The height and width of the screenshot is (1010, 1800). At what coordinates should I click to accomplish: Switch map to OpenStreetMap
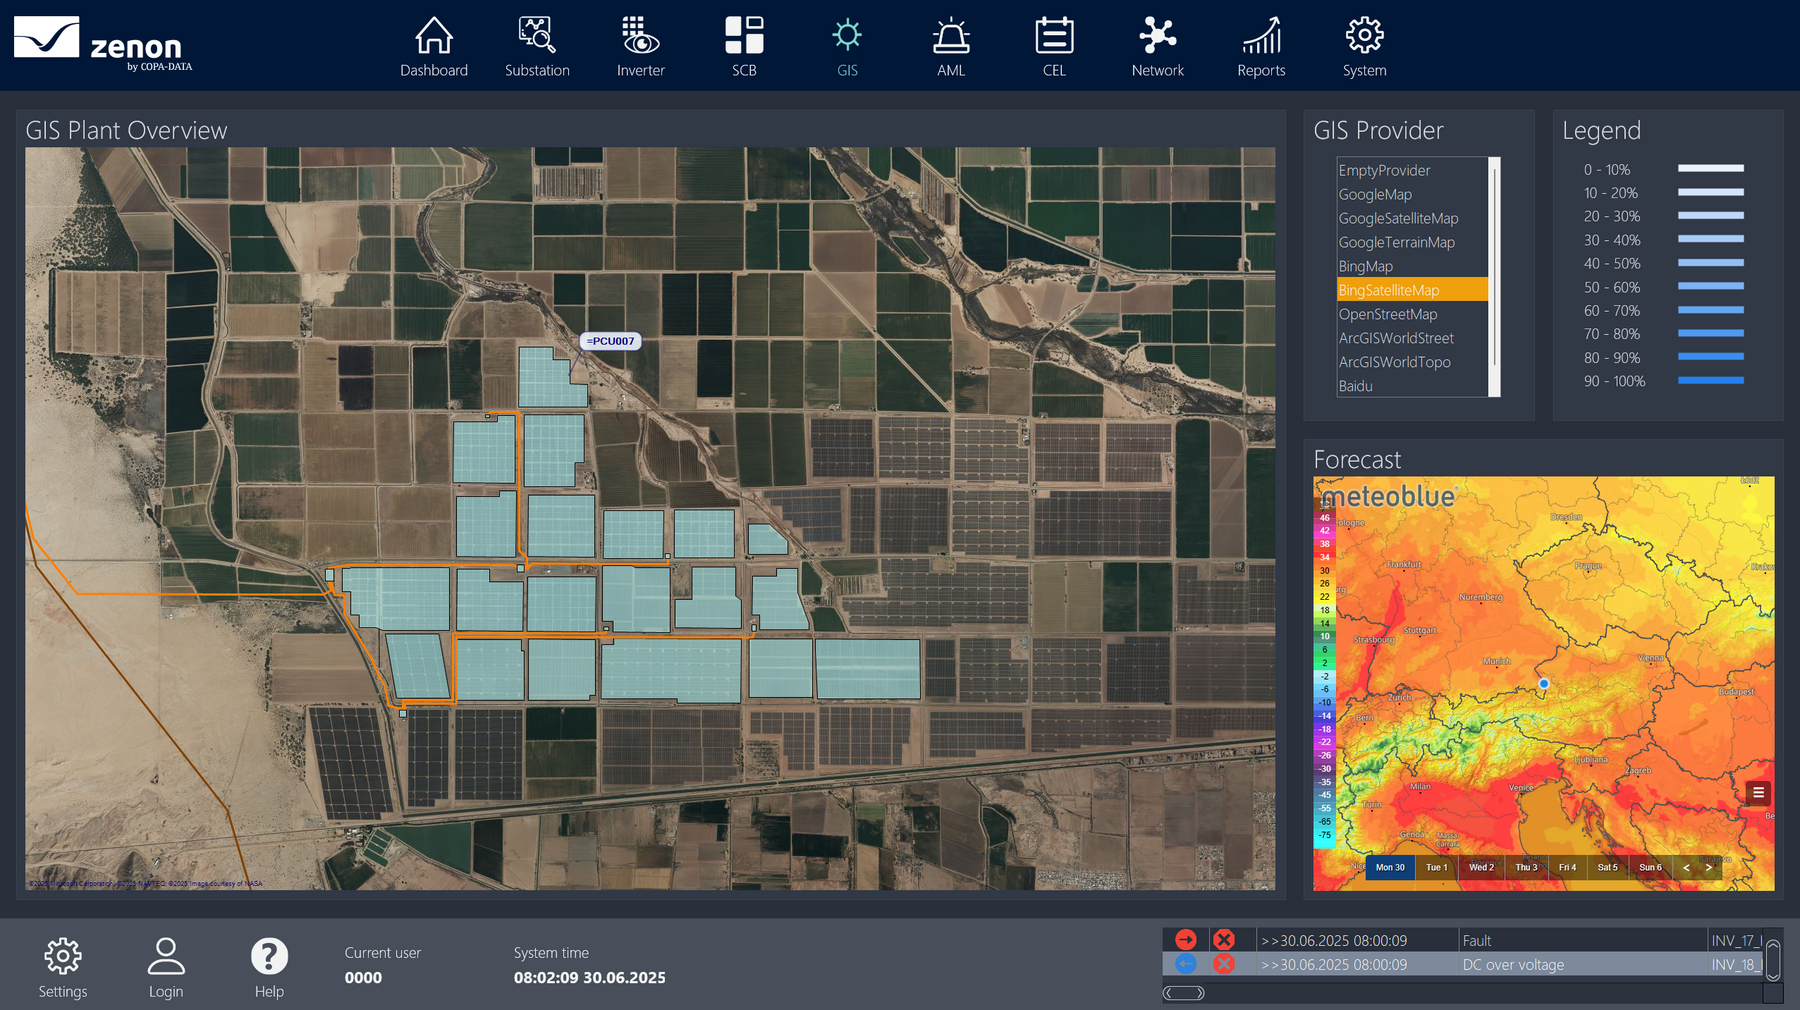coord(1412,314)
